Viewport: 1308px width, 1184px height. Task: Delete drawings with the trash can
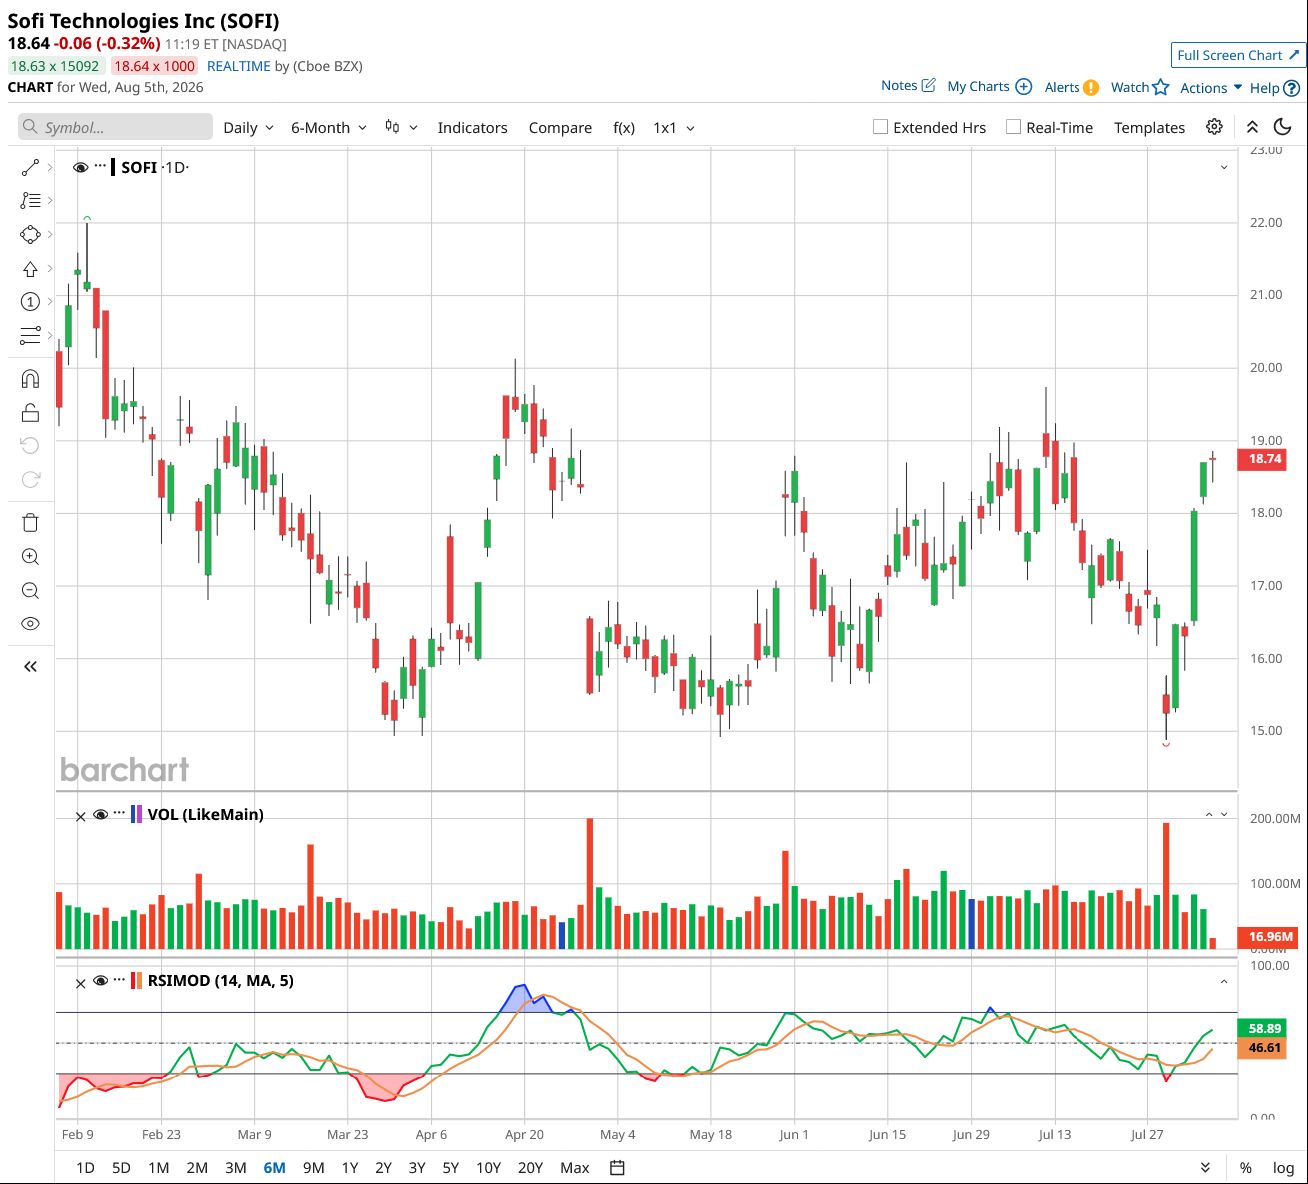click(30, 523)
